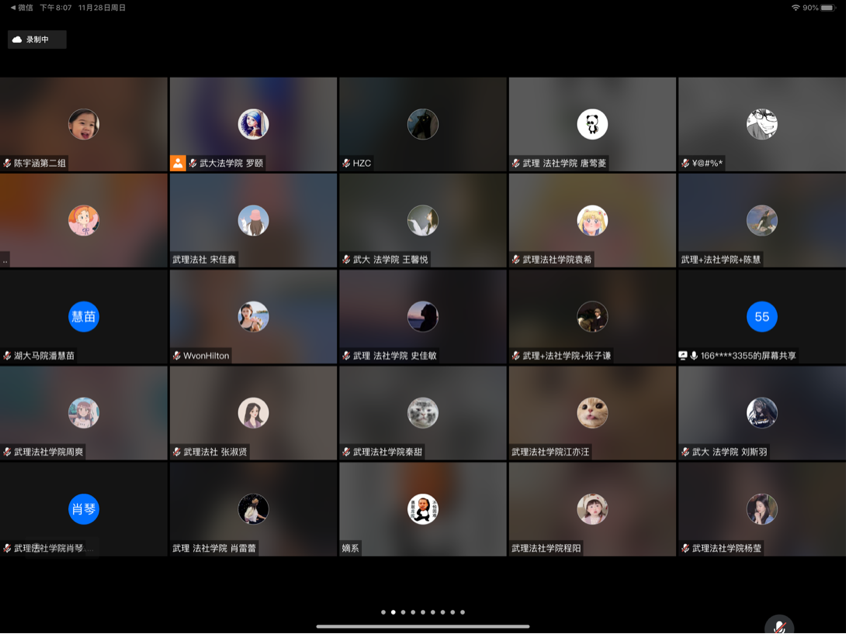The width and height of the screenshot is (846, 634).
Task: Click 陈宇涵第二组's baby avatar
Action: [x=84, y=124]
